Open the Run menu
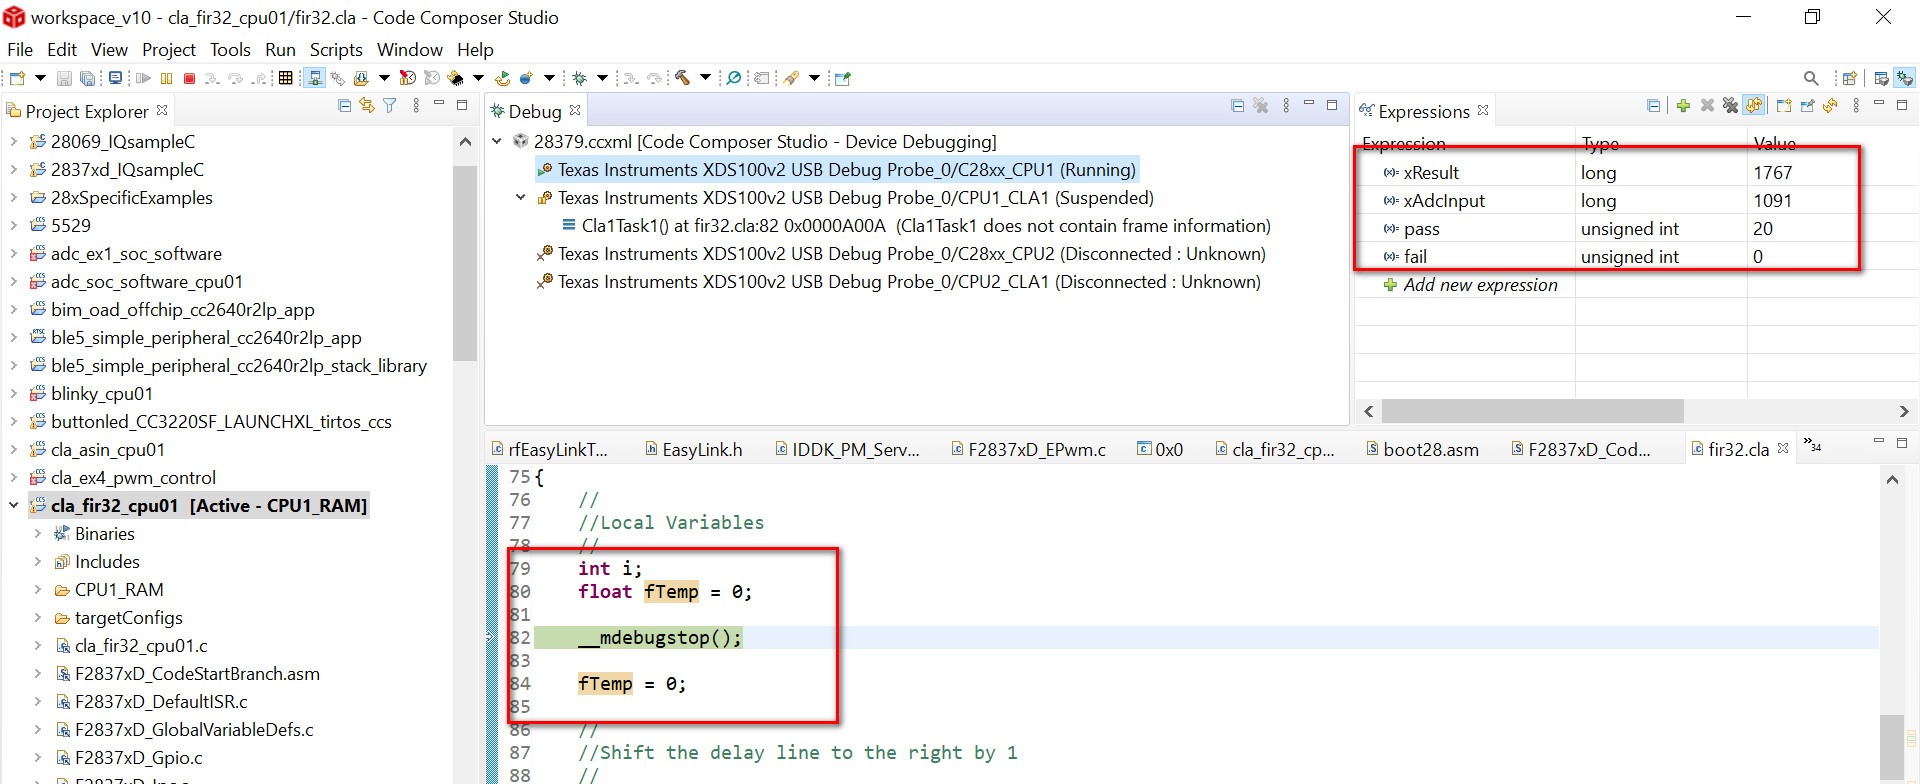 pos(280,49)
